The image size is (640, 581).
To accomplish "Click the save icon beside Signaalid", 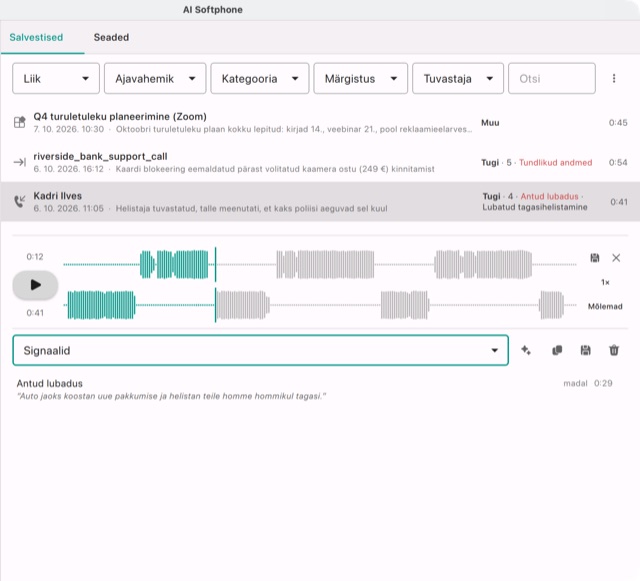I will tap(586, 350).
